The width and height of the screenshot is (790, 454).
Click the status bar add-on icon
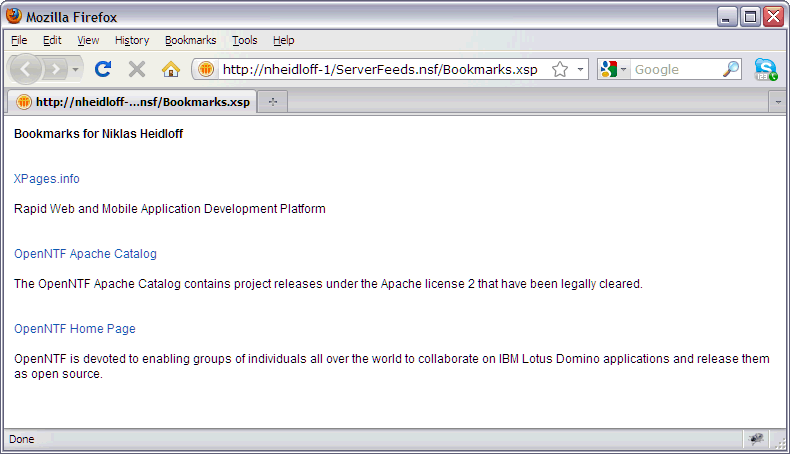tap(756, 439)
